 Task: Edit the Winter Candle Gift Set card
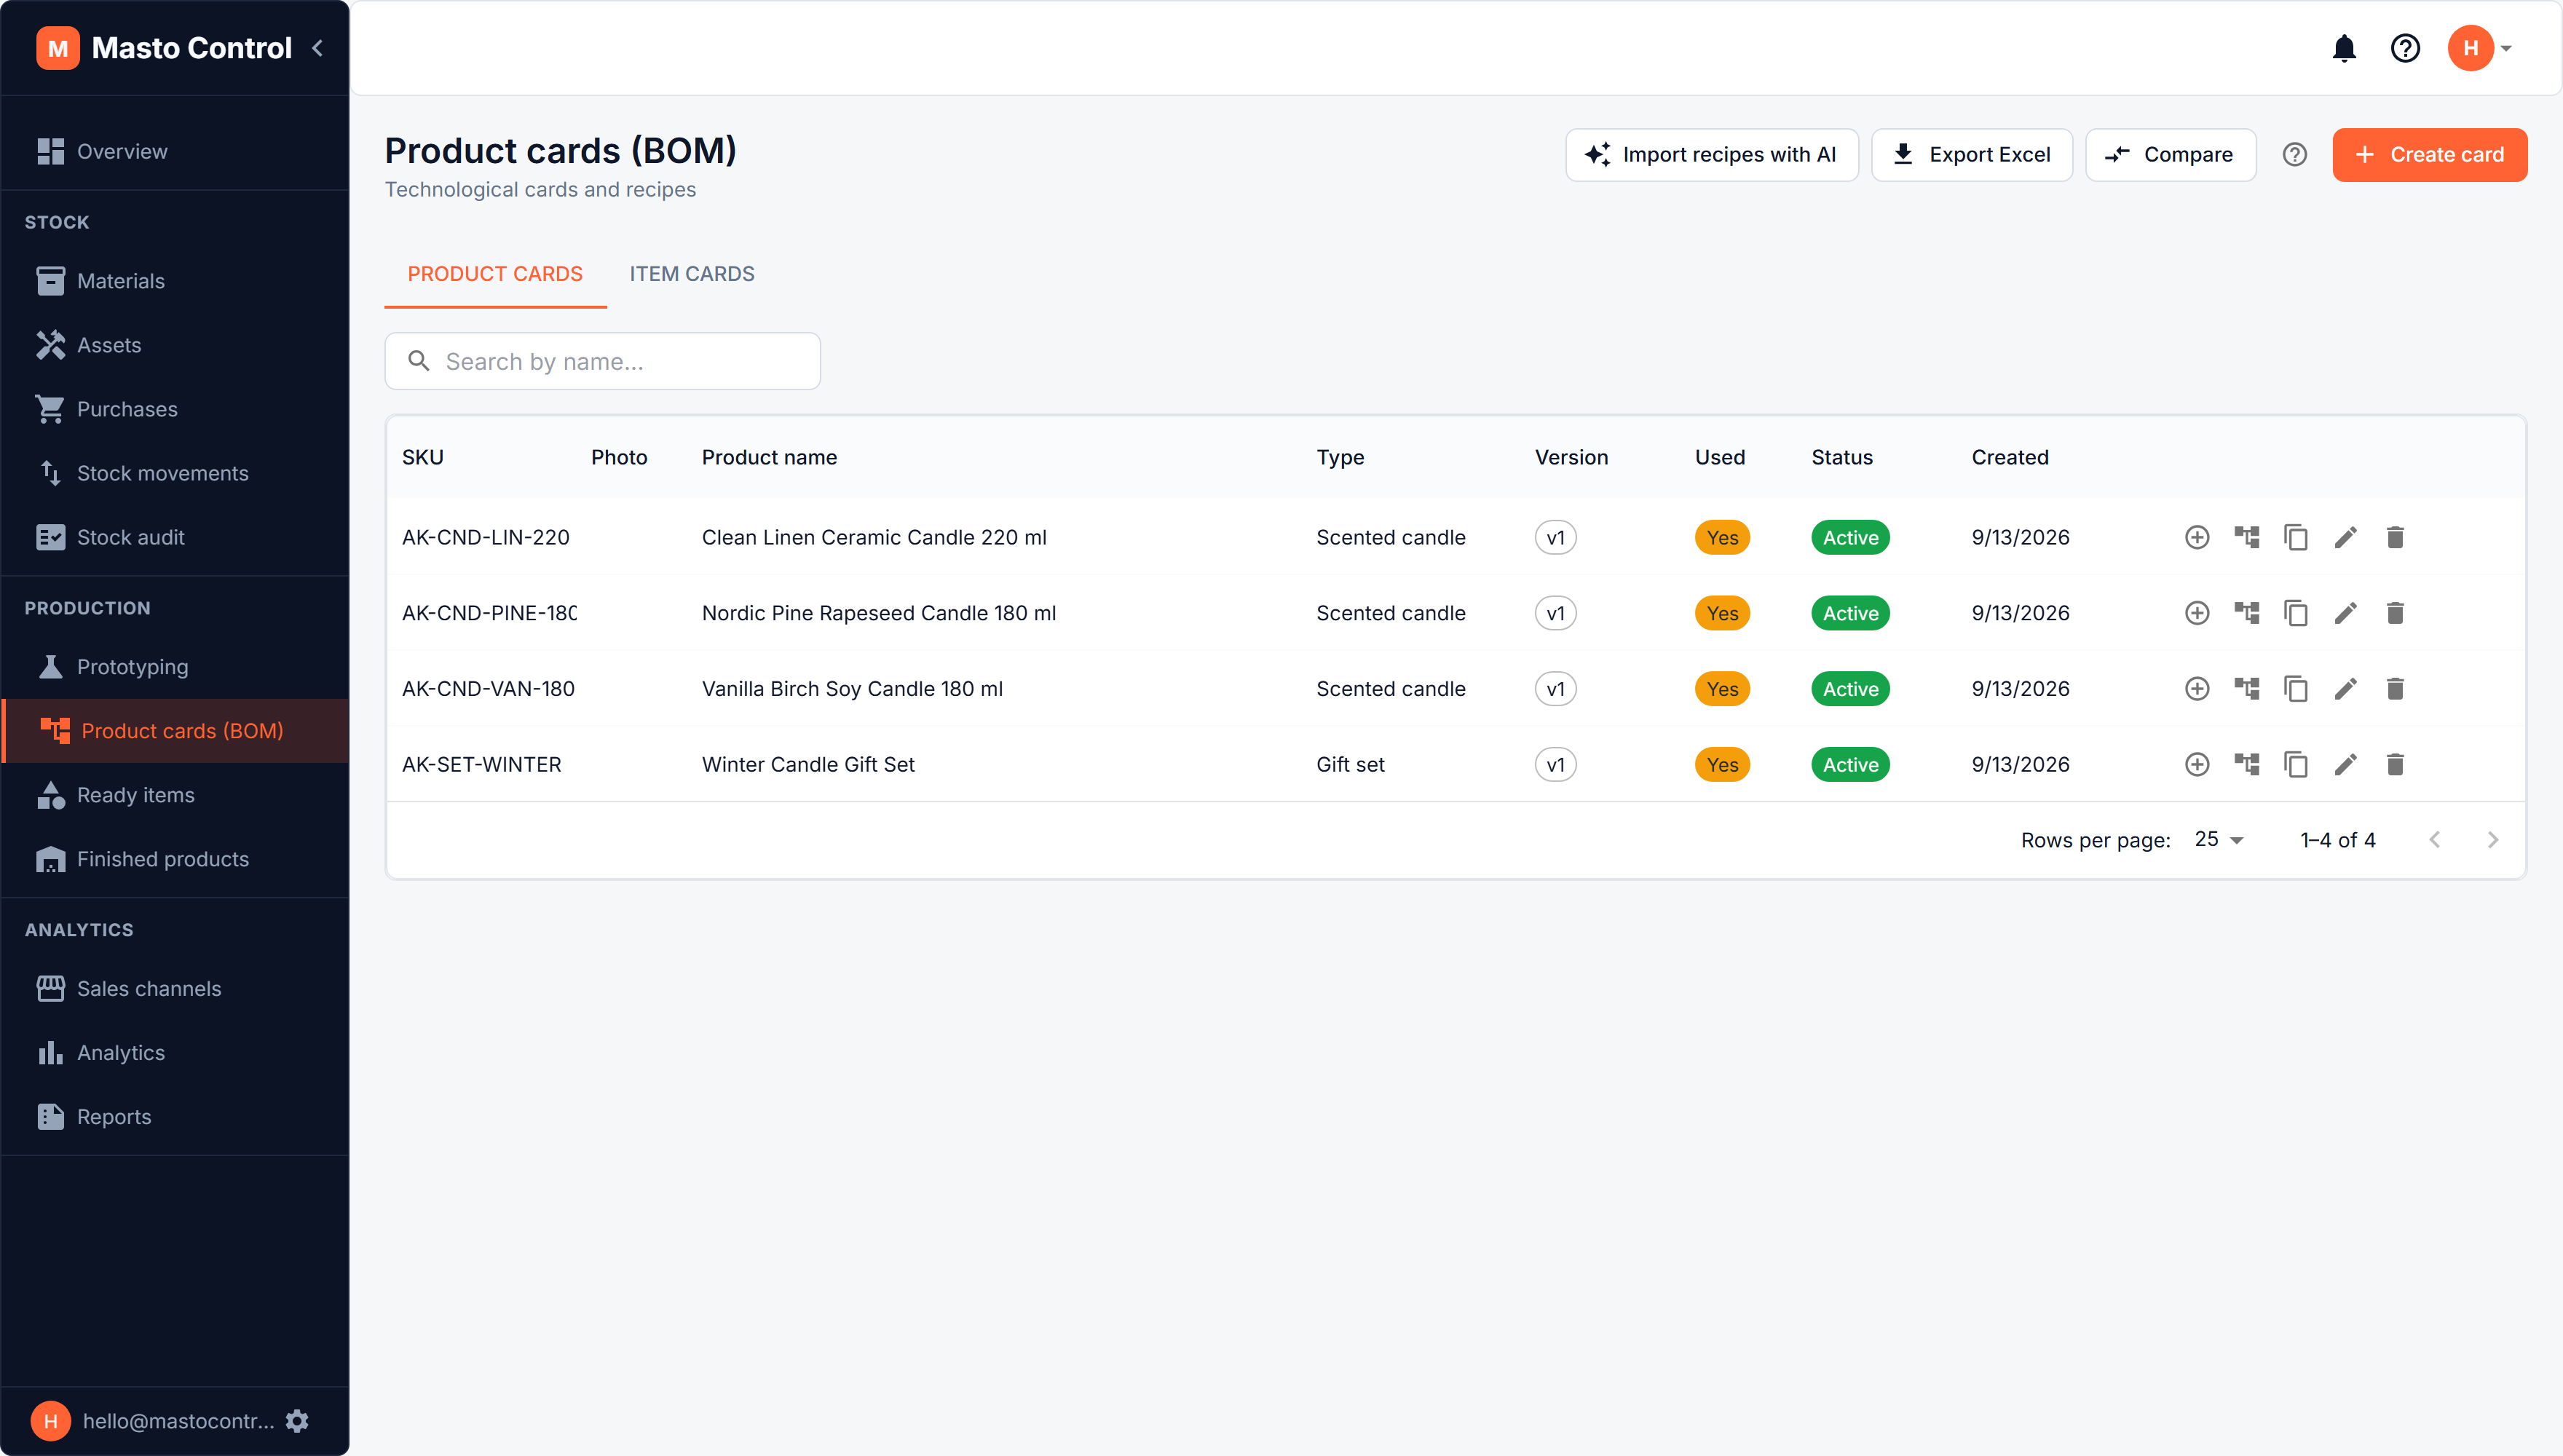pos(2346,765)
